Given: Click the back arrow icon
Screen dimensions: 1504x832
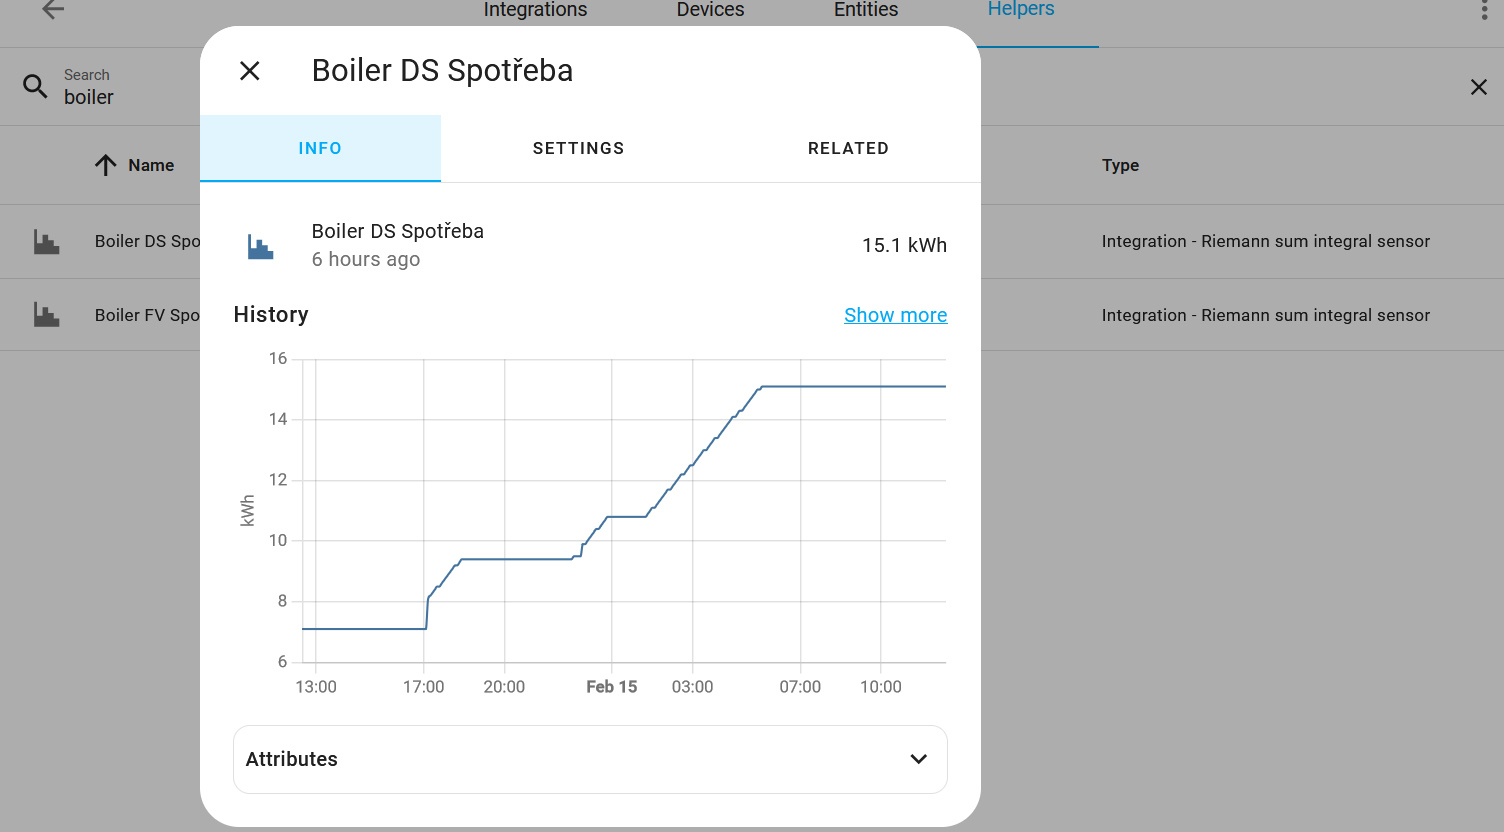Looking at the screenshot, I should coord(53,10).
